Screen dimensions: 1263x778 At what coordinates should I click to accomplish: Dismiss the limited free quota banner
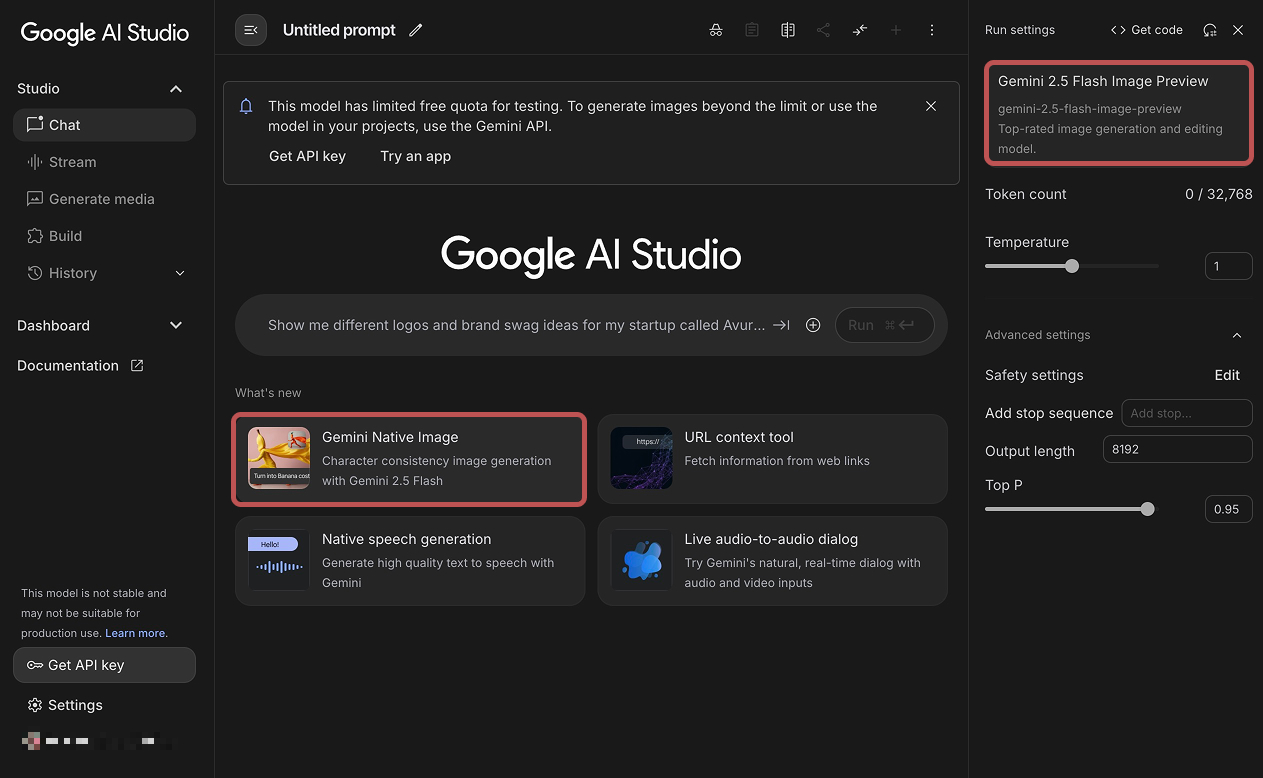click(931, 106)
